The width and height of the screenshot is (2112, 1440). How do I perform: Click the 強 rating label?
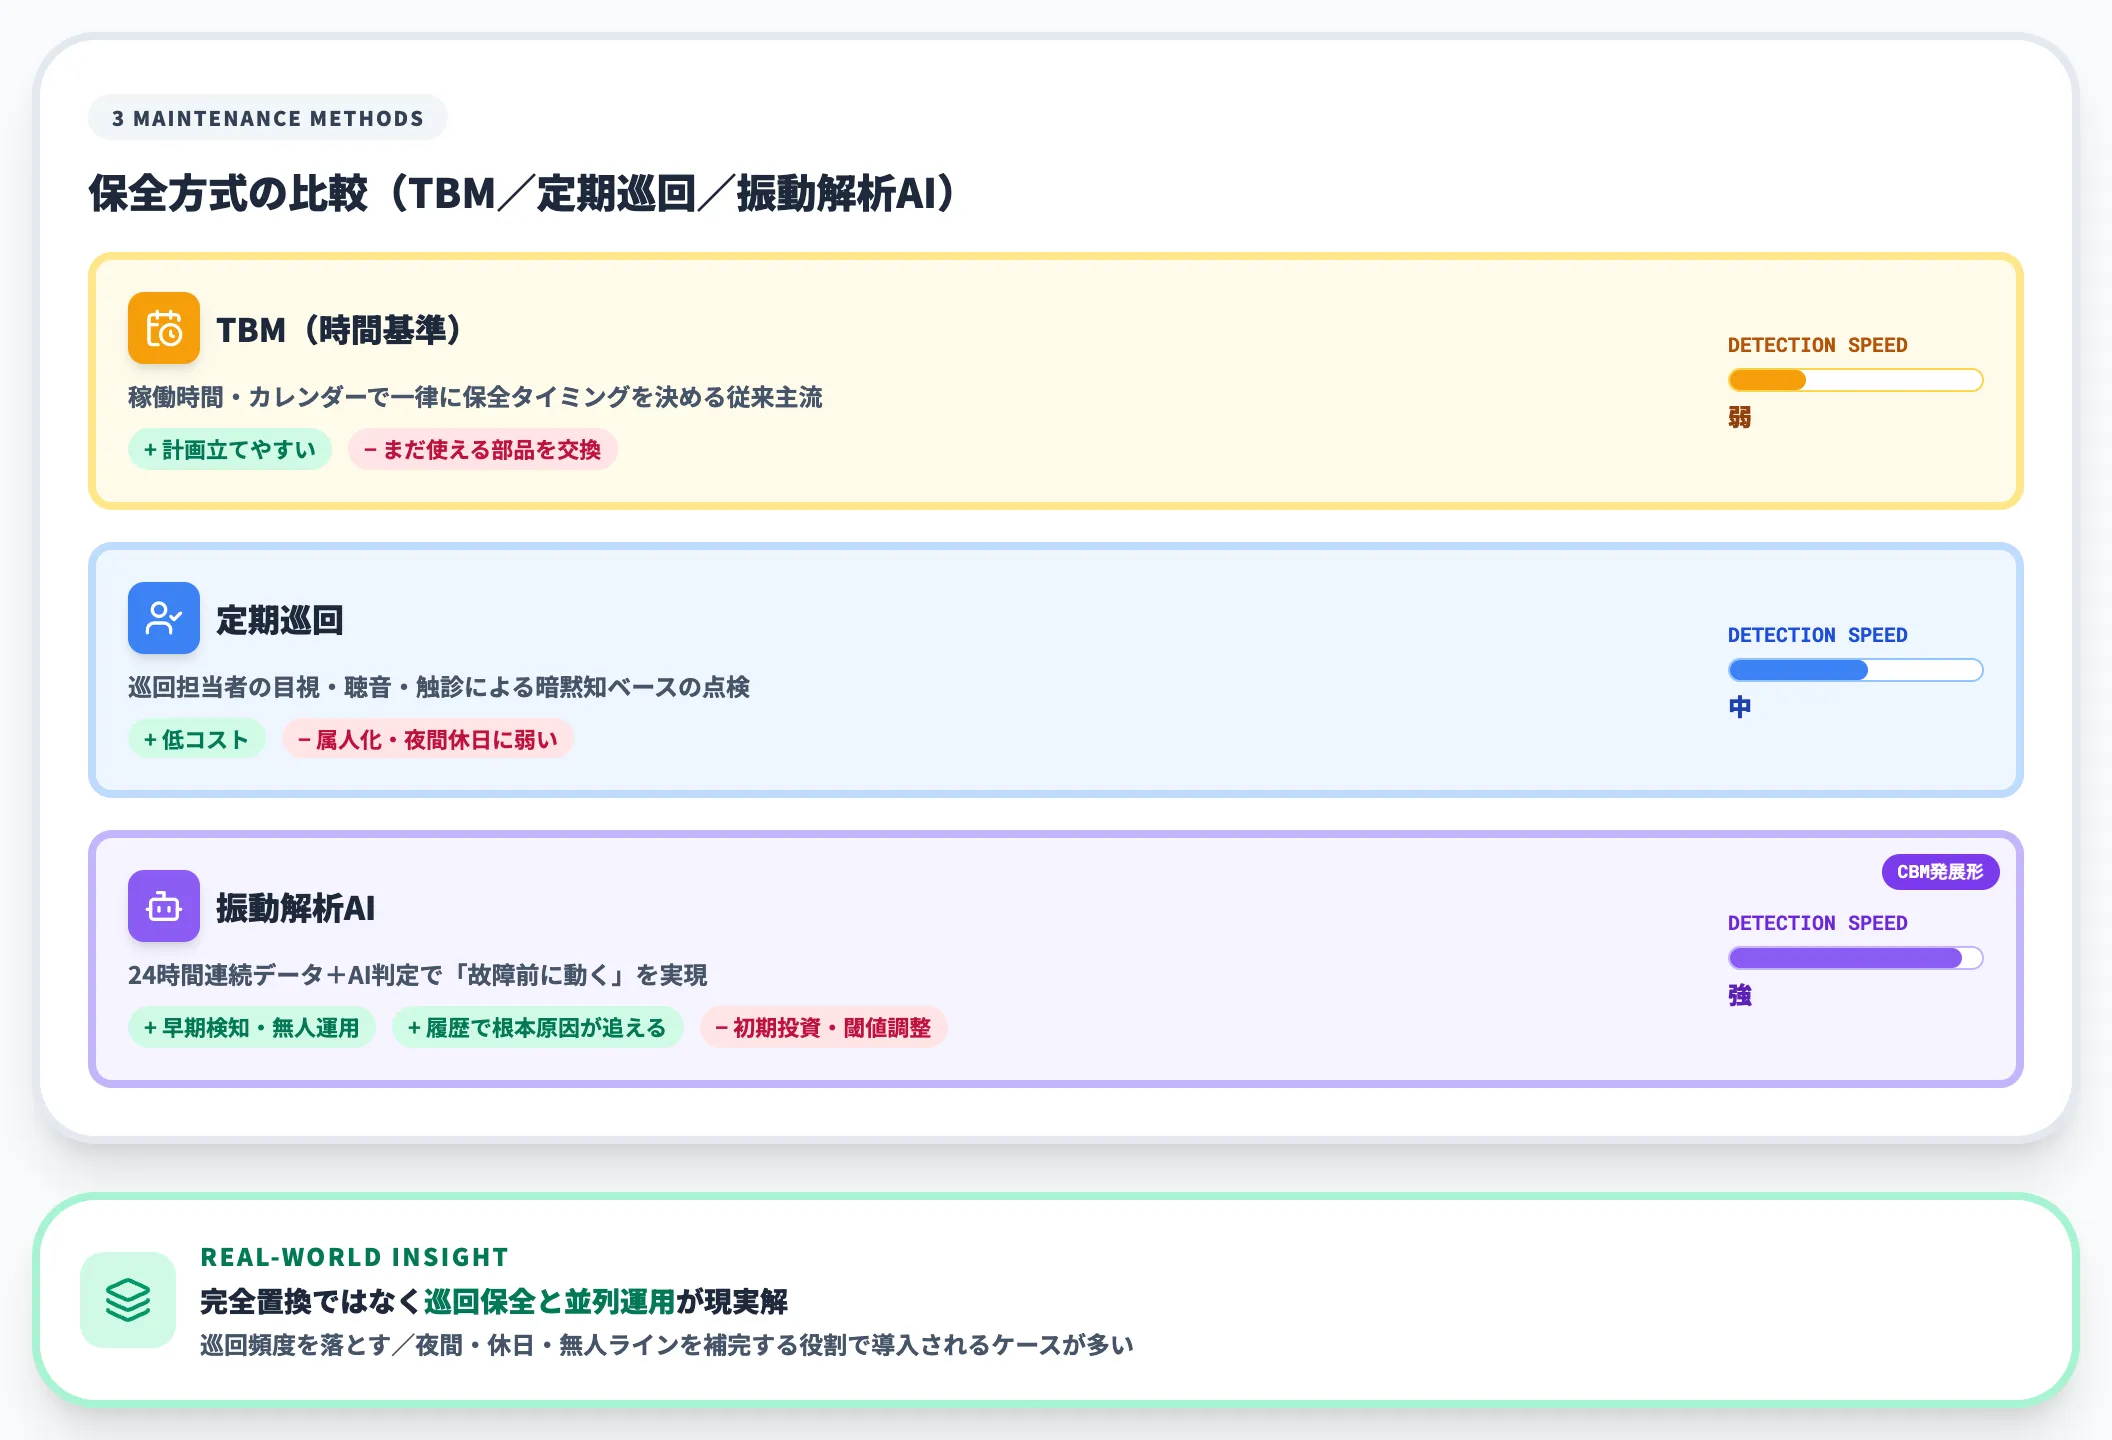(x=1740, y=996)
